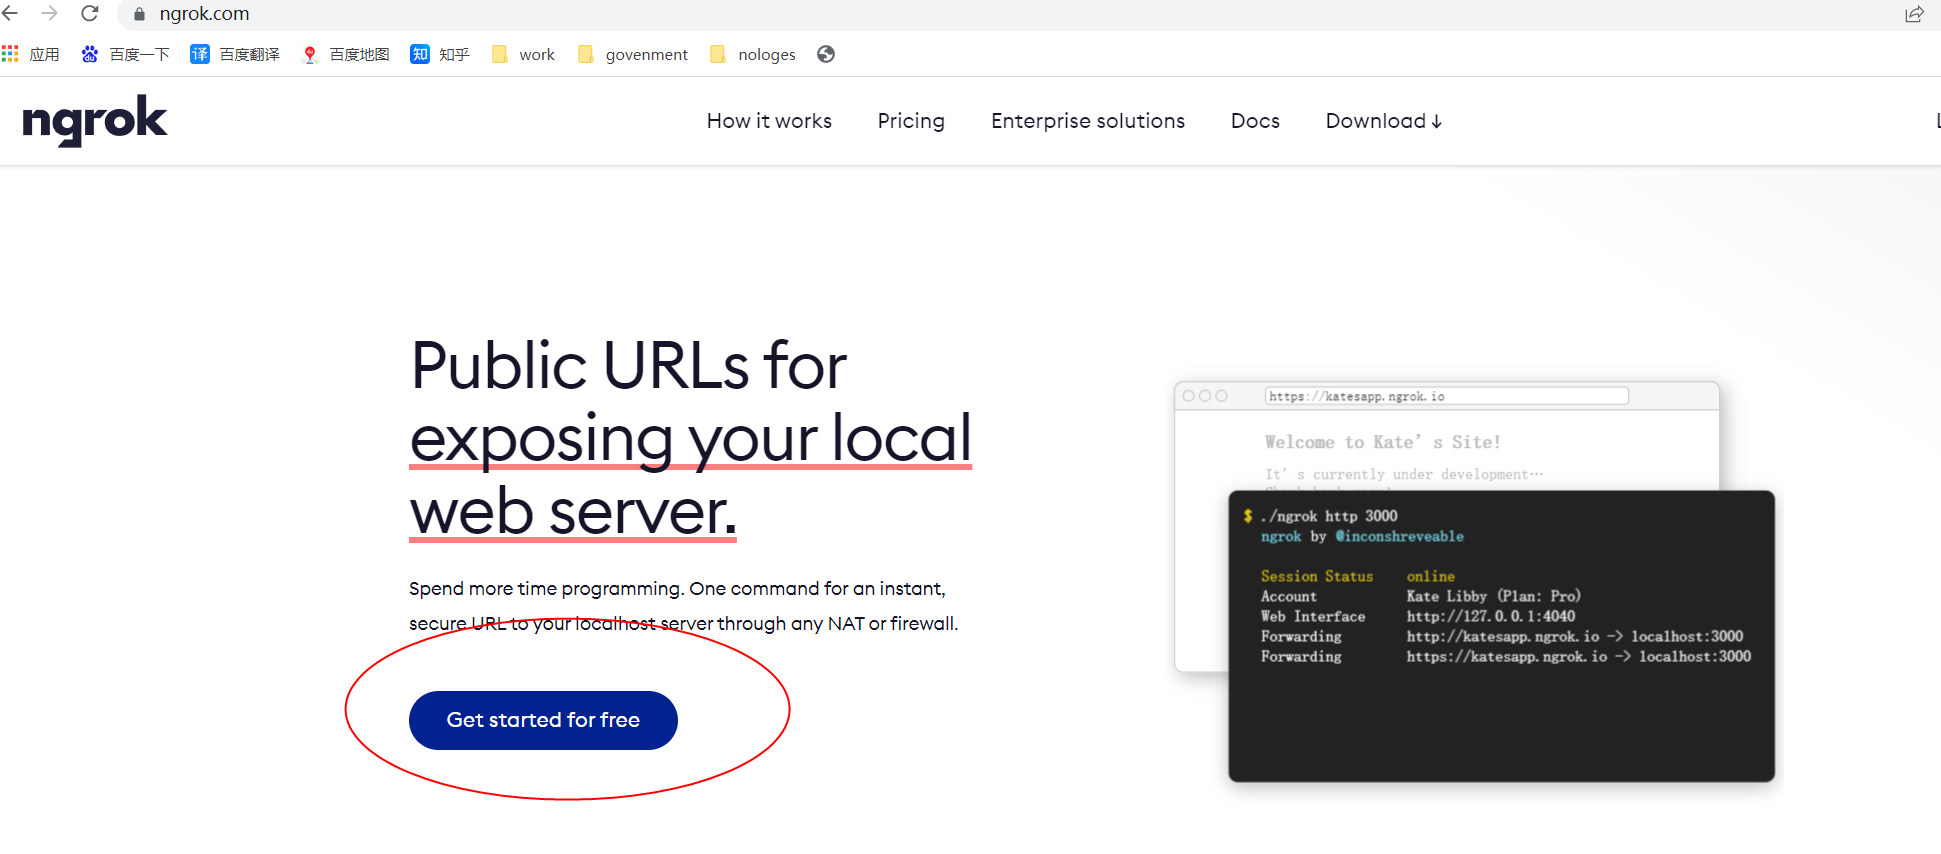
Task: Click the katesapp.ngrok.io URL field in illustration
Action: click(1446, 396)
